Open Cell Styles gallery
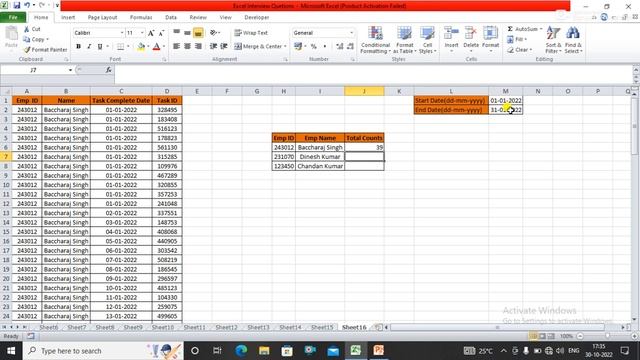 pos(427,40)
